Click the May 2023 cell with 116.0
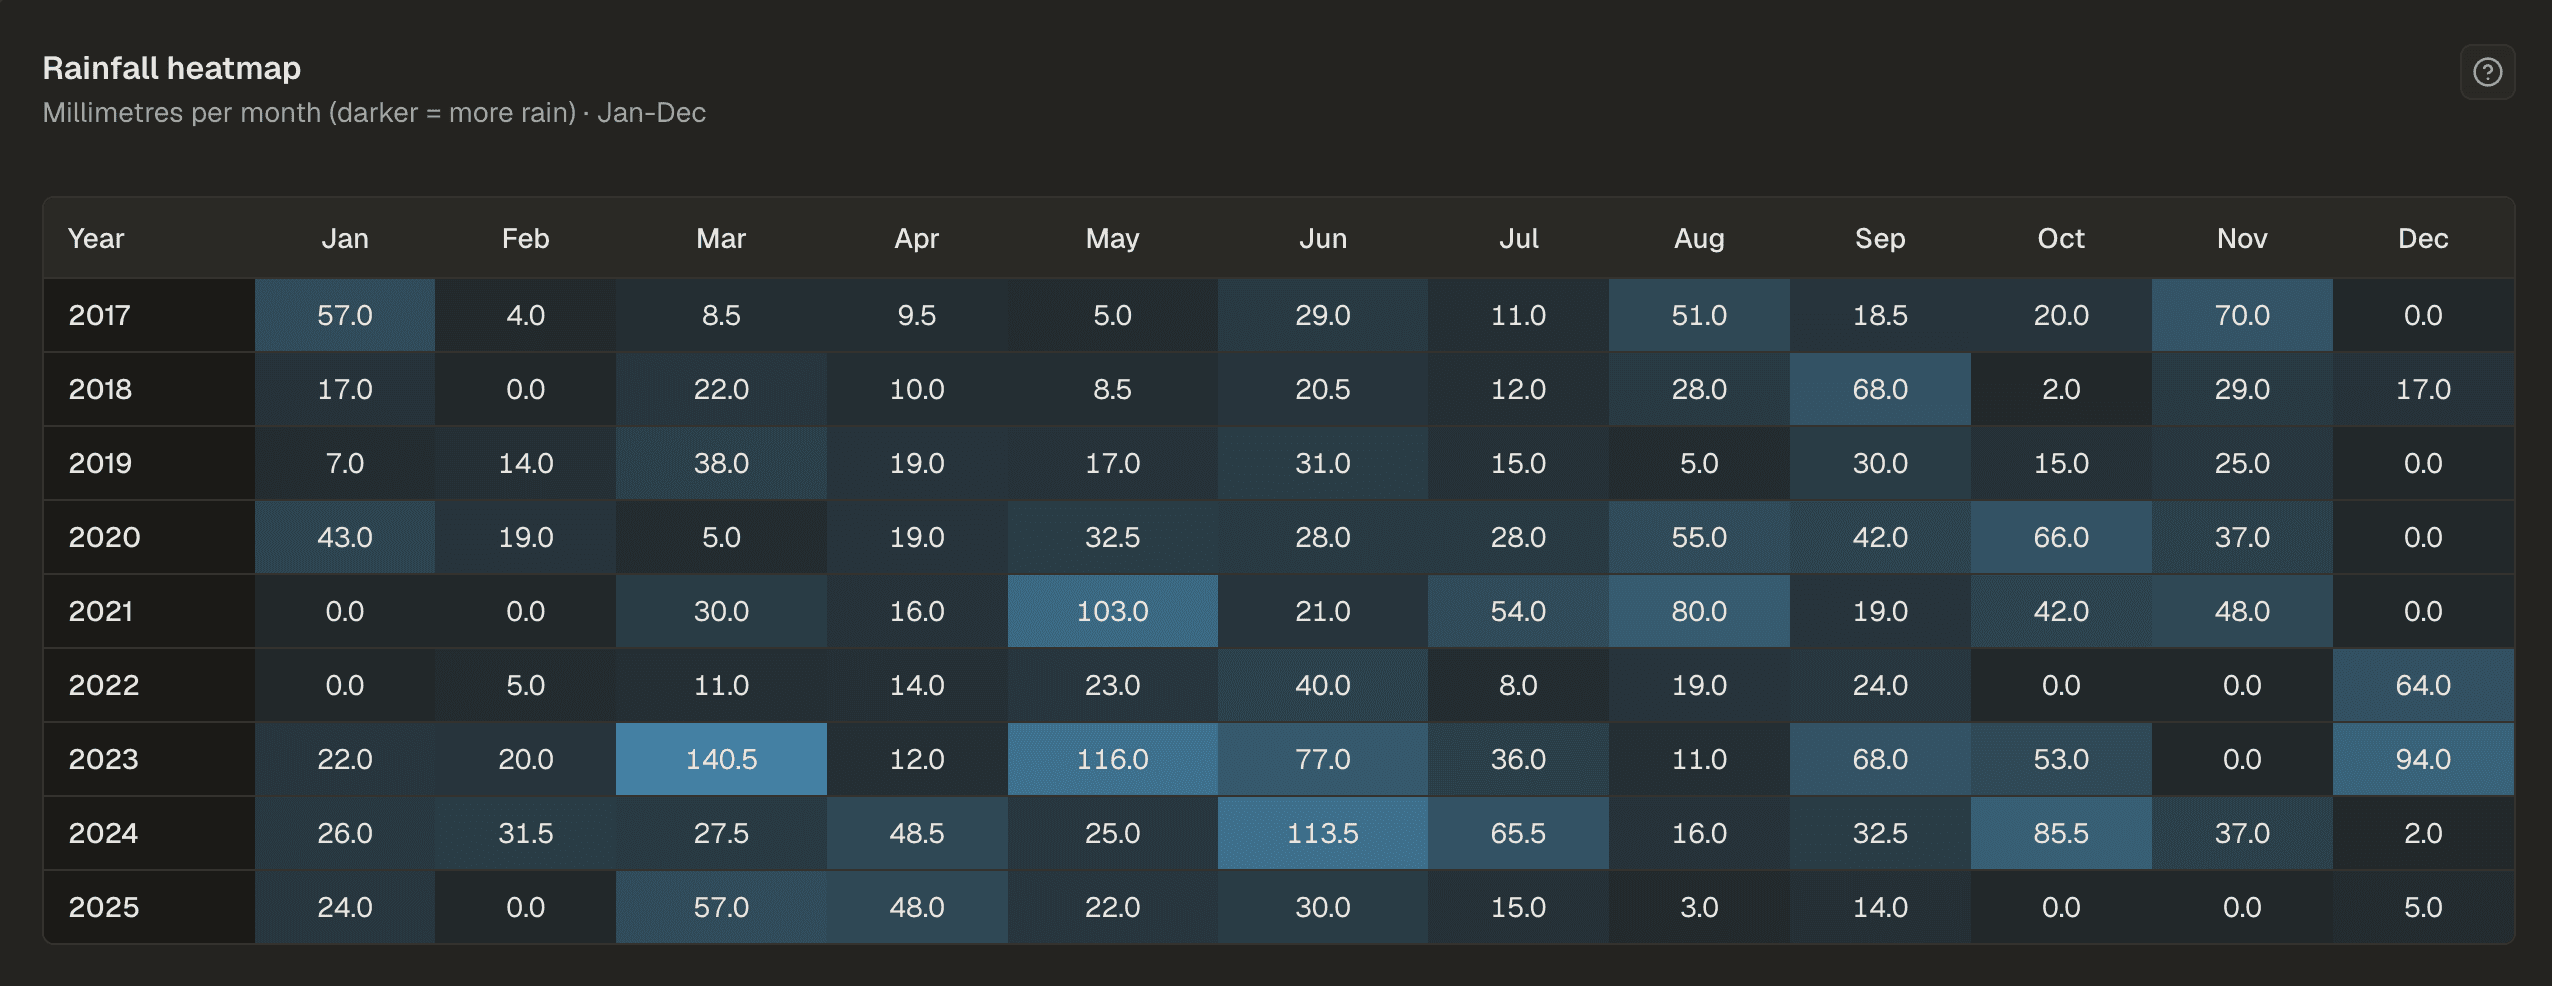Image resolution: width=2552 pixels, height=986 pixels. [x=1112, y=759]
